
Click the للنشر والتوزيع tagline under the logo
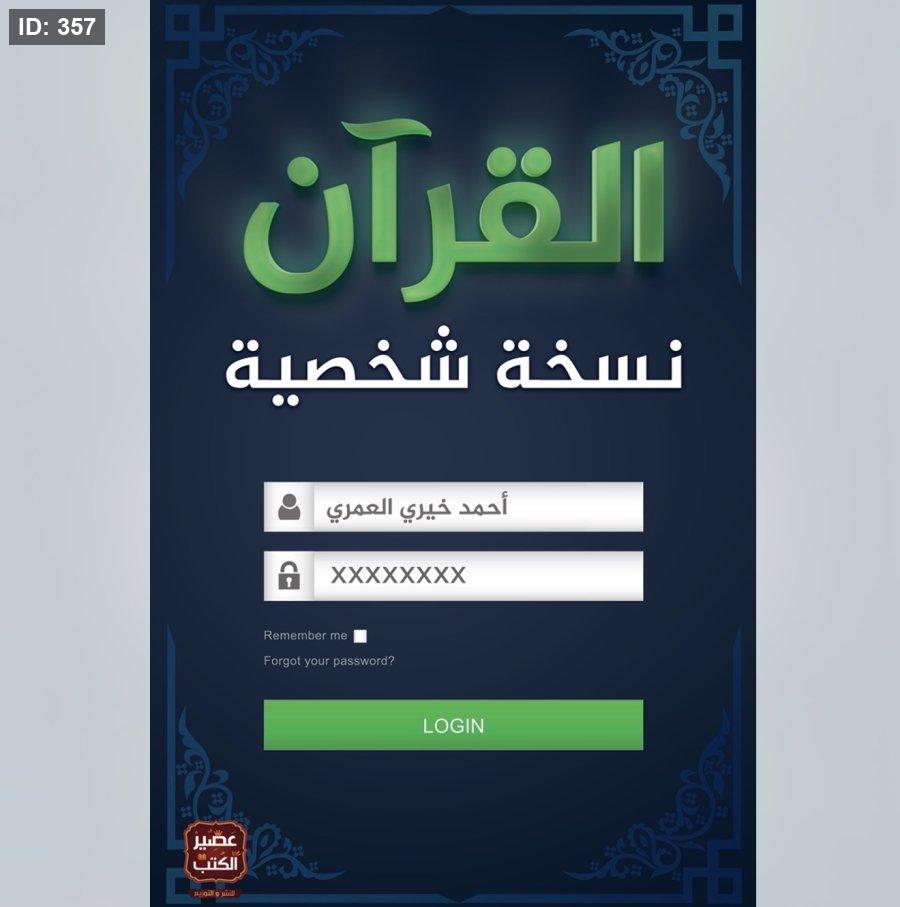(215, 893)
